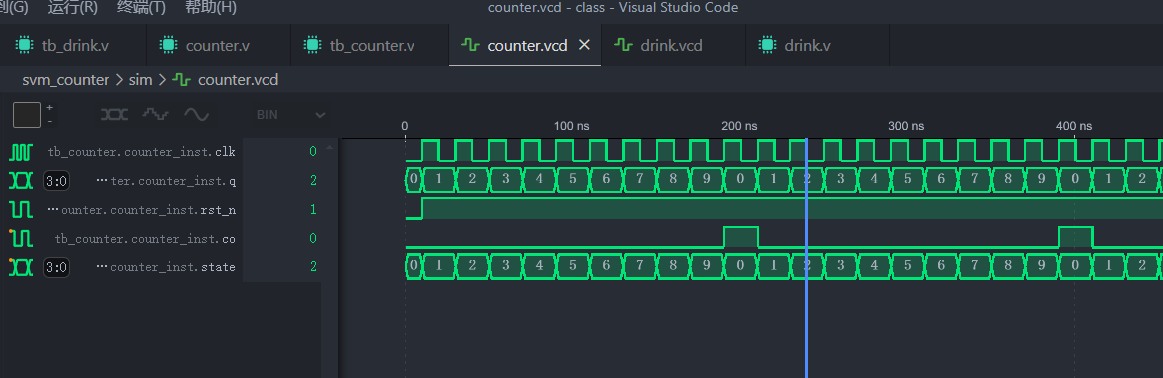The height and width of the screenshot is (378, 1163).
Task: Click the 200 ns timeline marker
Action: pyautogui.click(x=739, y=126)
